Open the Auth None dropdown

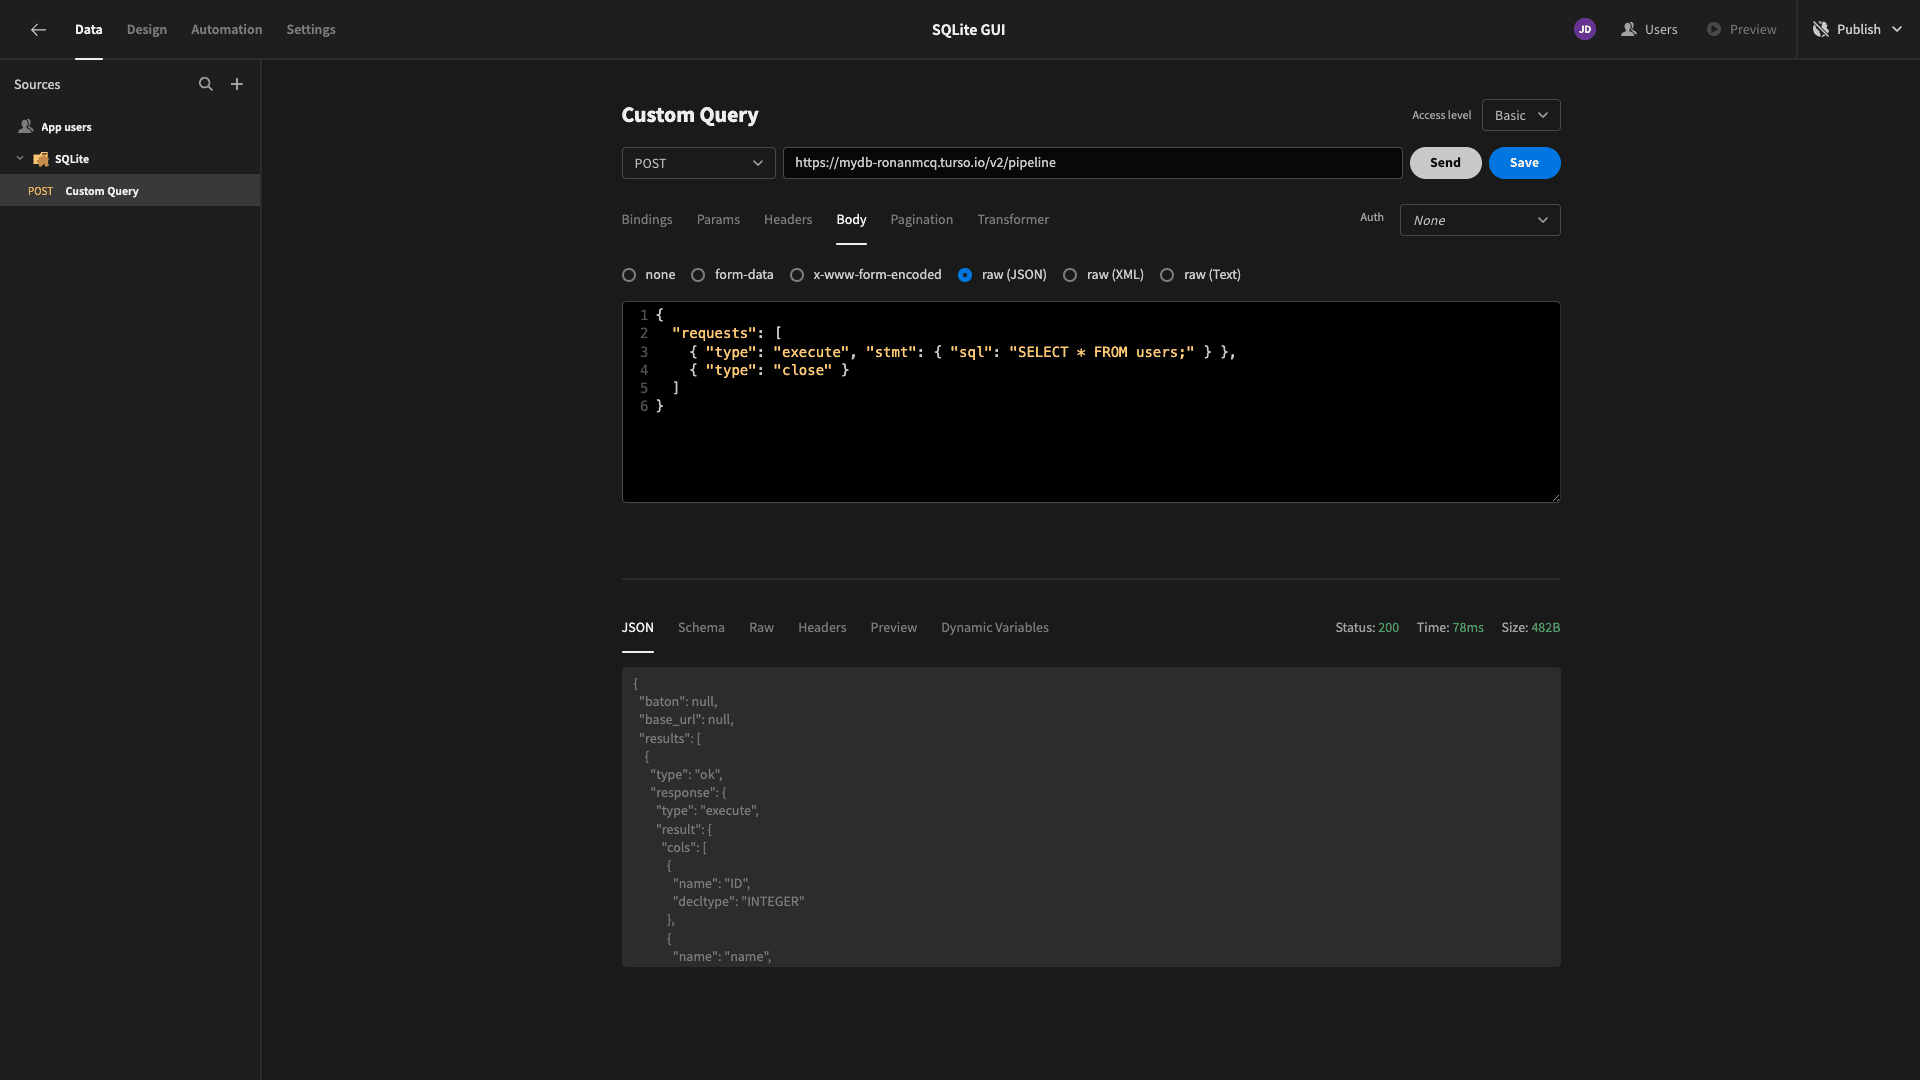(1480, 220)
